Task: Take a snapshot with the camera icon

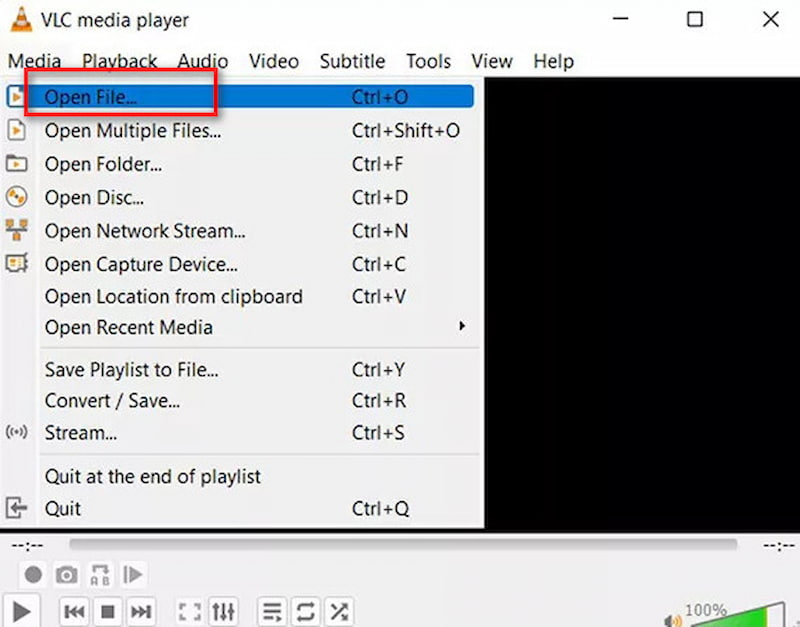Action: (67, 575)
